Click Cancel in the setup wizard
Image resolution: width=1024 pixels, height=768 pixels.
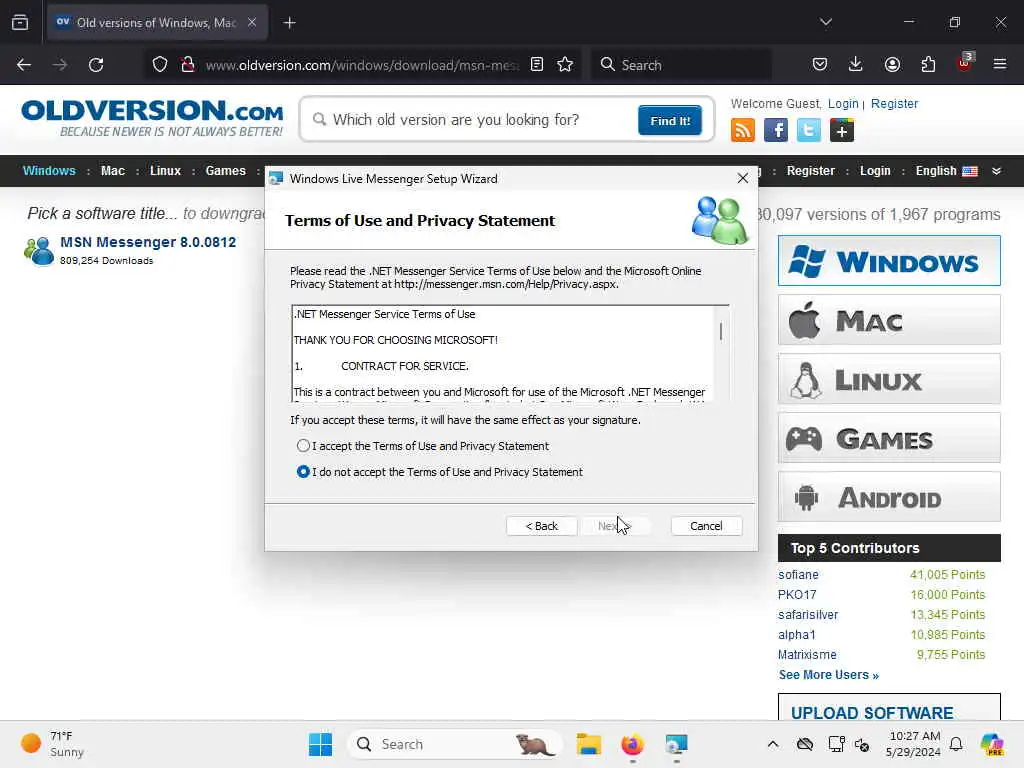706,526
